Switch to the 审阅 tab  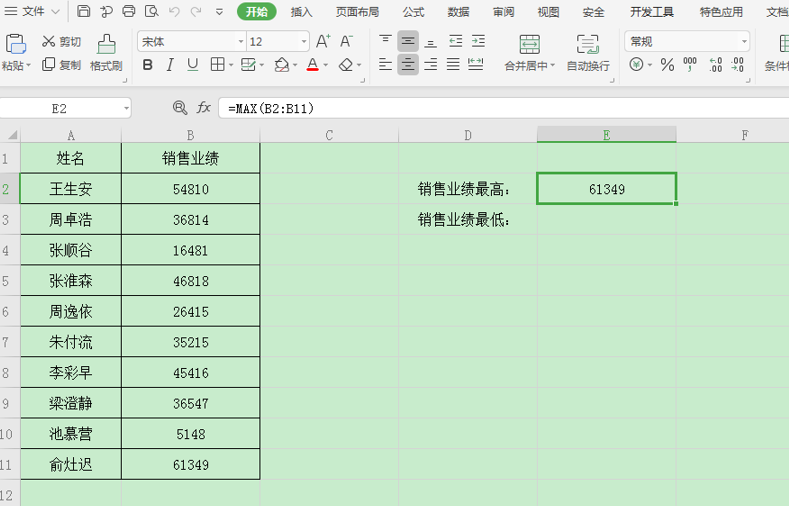(x=504, y=12)
